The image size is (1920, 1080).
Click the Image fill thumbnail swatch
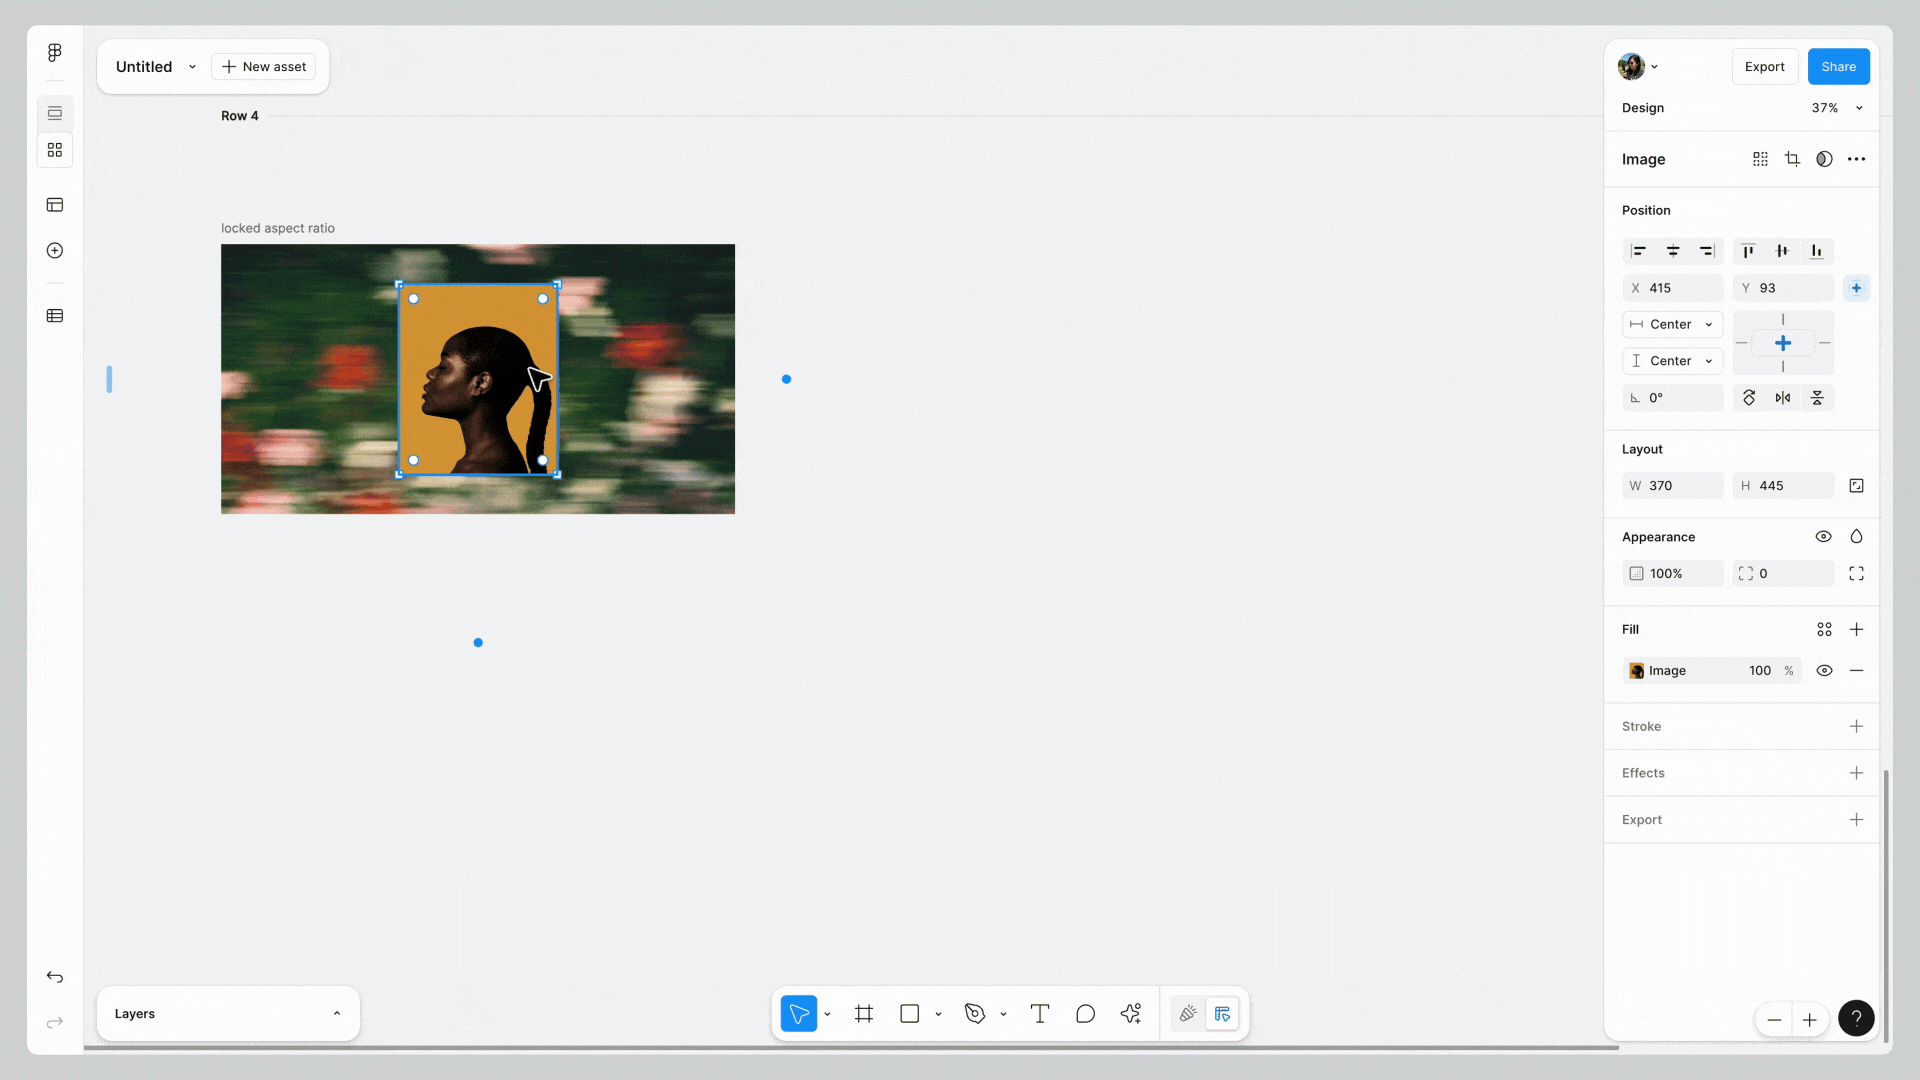pyautogui.click(x=1636, y=671)
